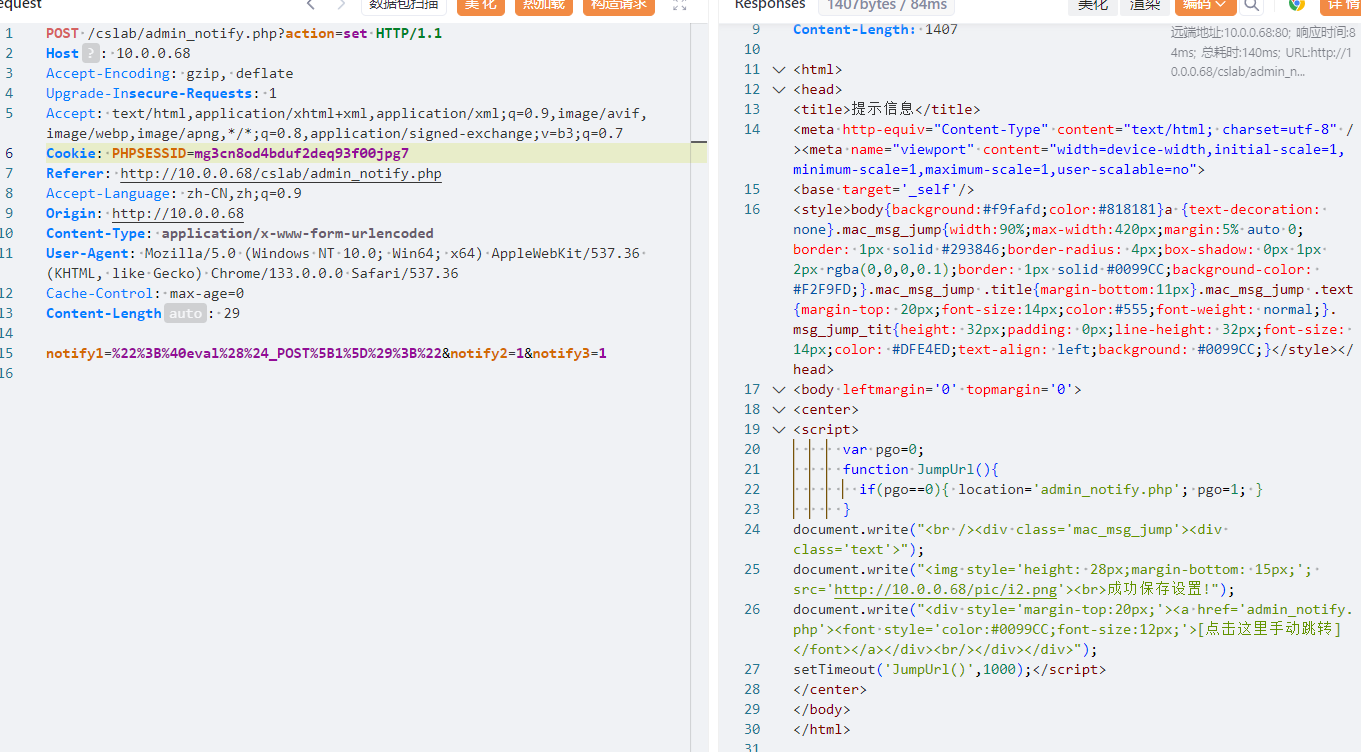1361x752 pixels.
Task: Click the closing </center> tag line
Action: (830, 689)
